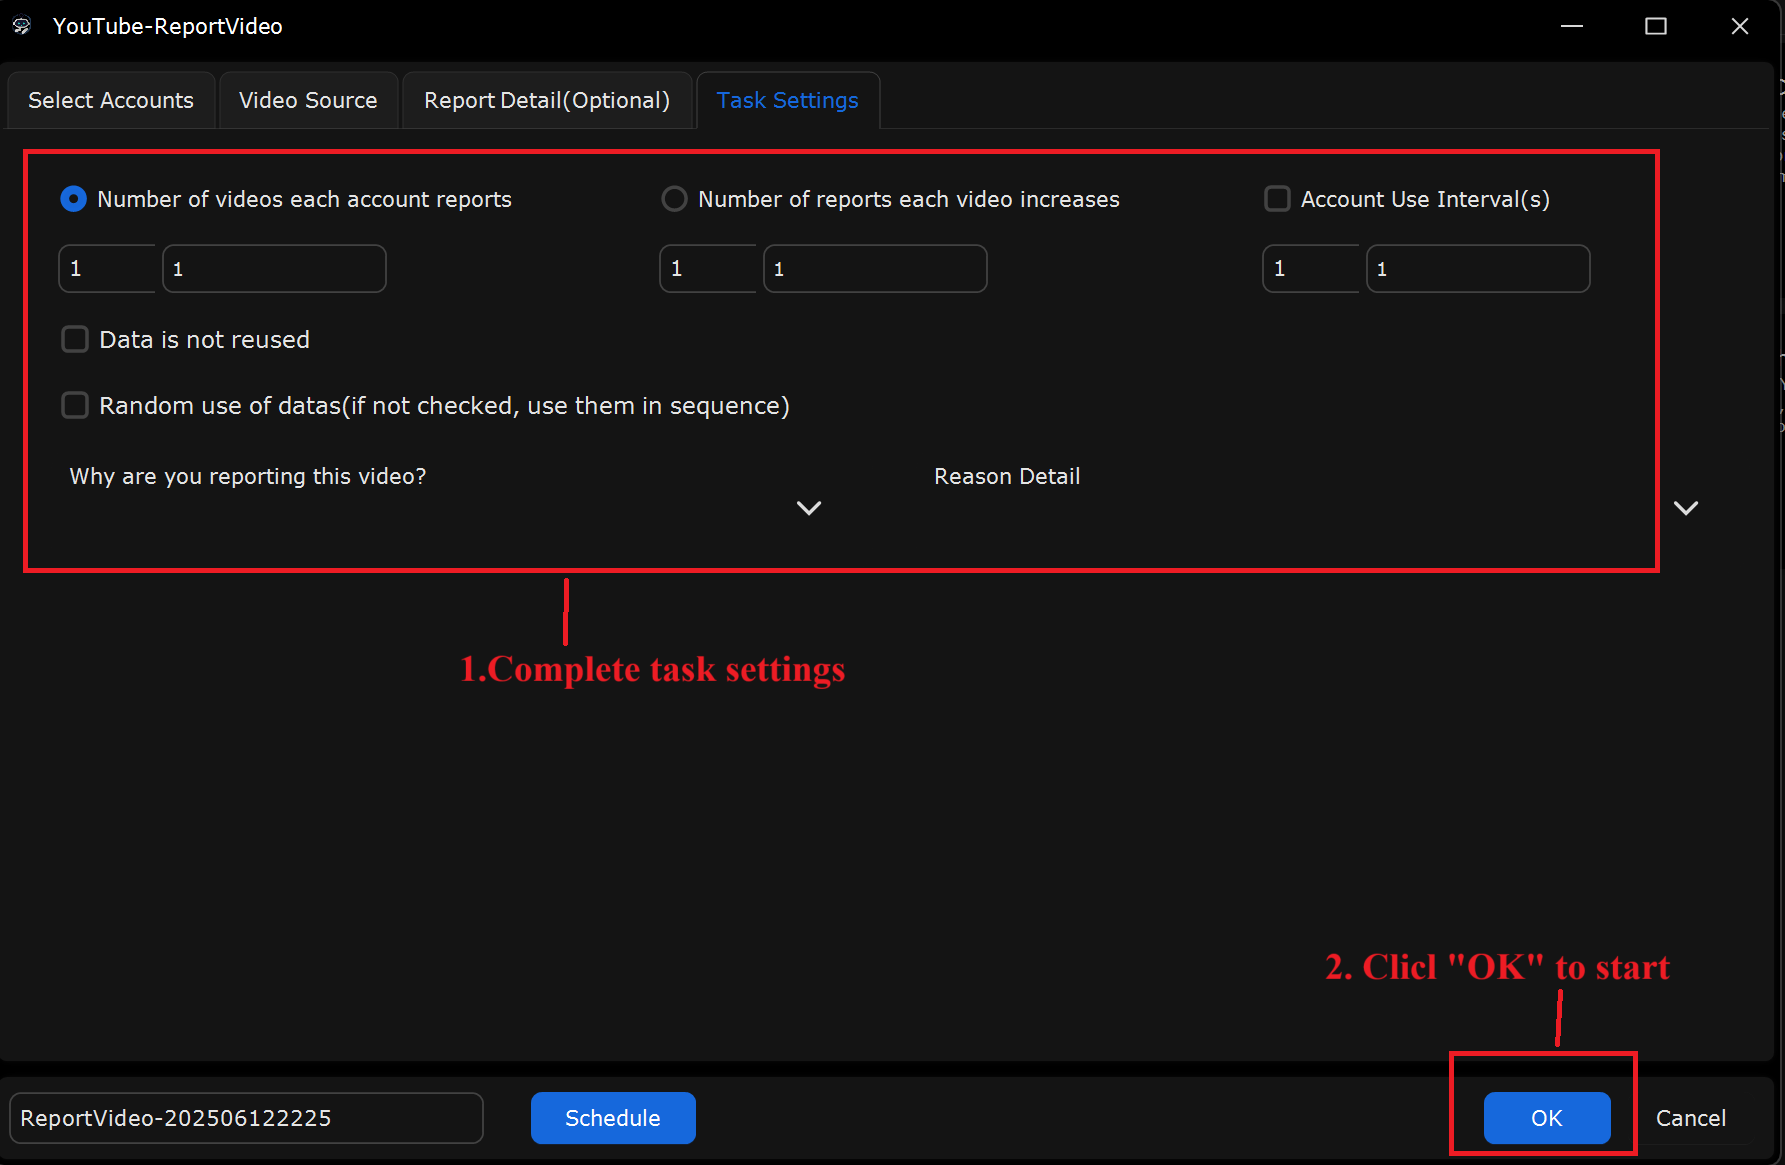Expand the Reason Detail dropdown arrow
1785x1165 pixels.
point(1686,508)
